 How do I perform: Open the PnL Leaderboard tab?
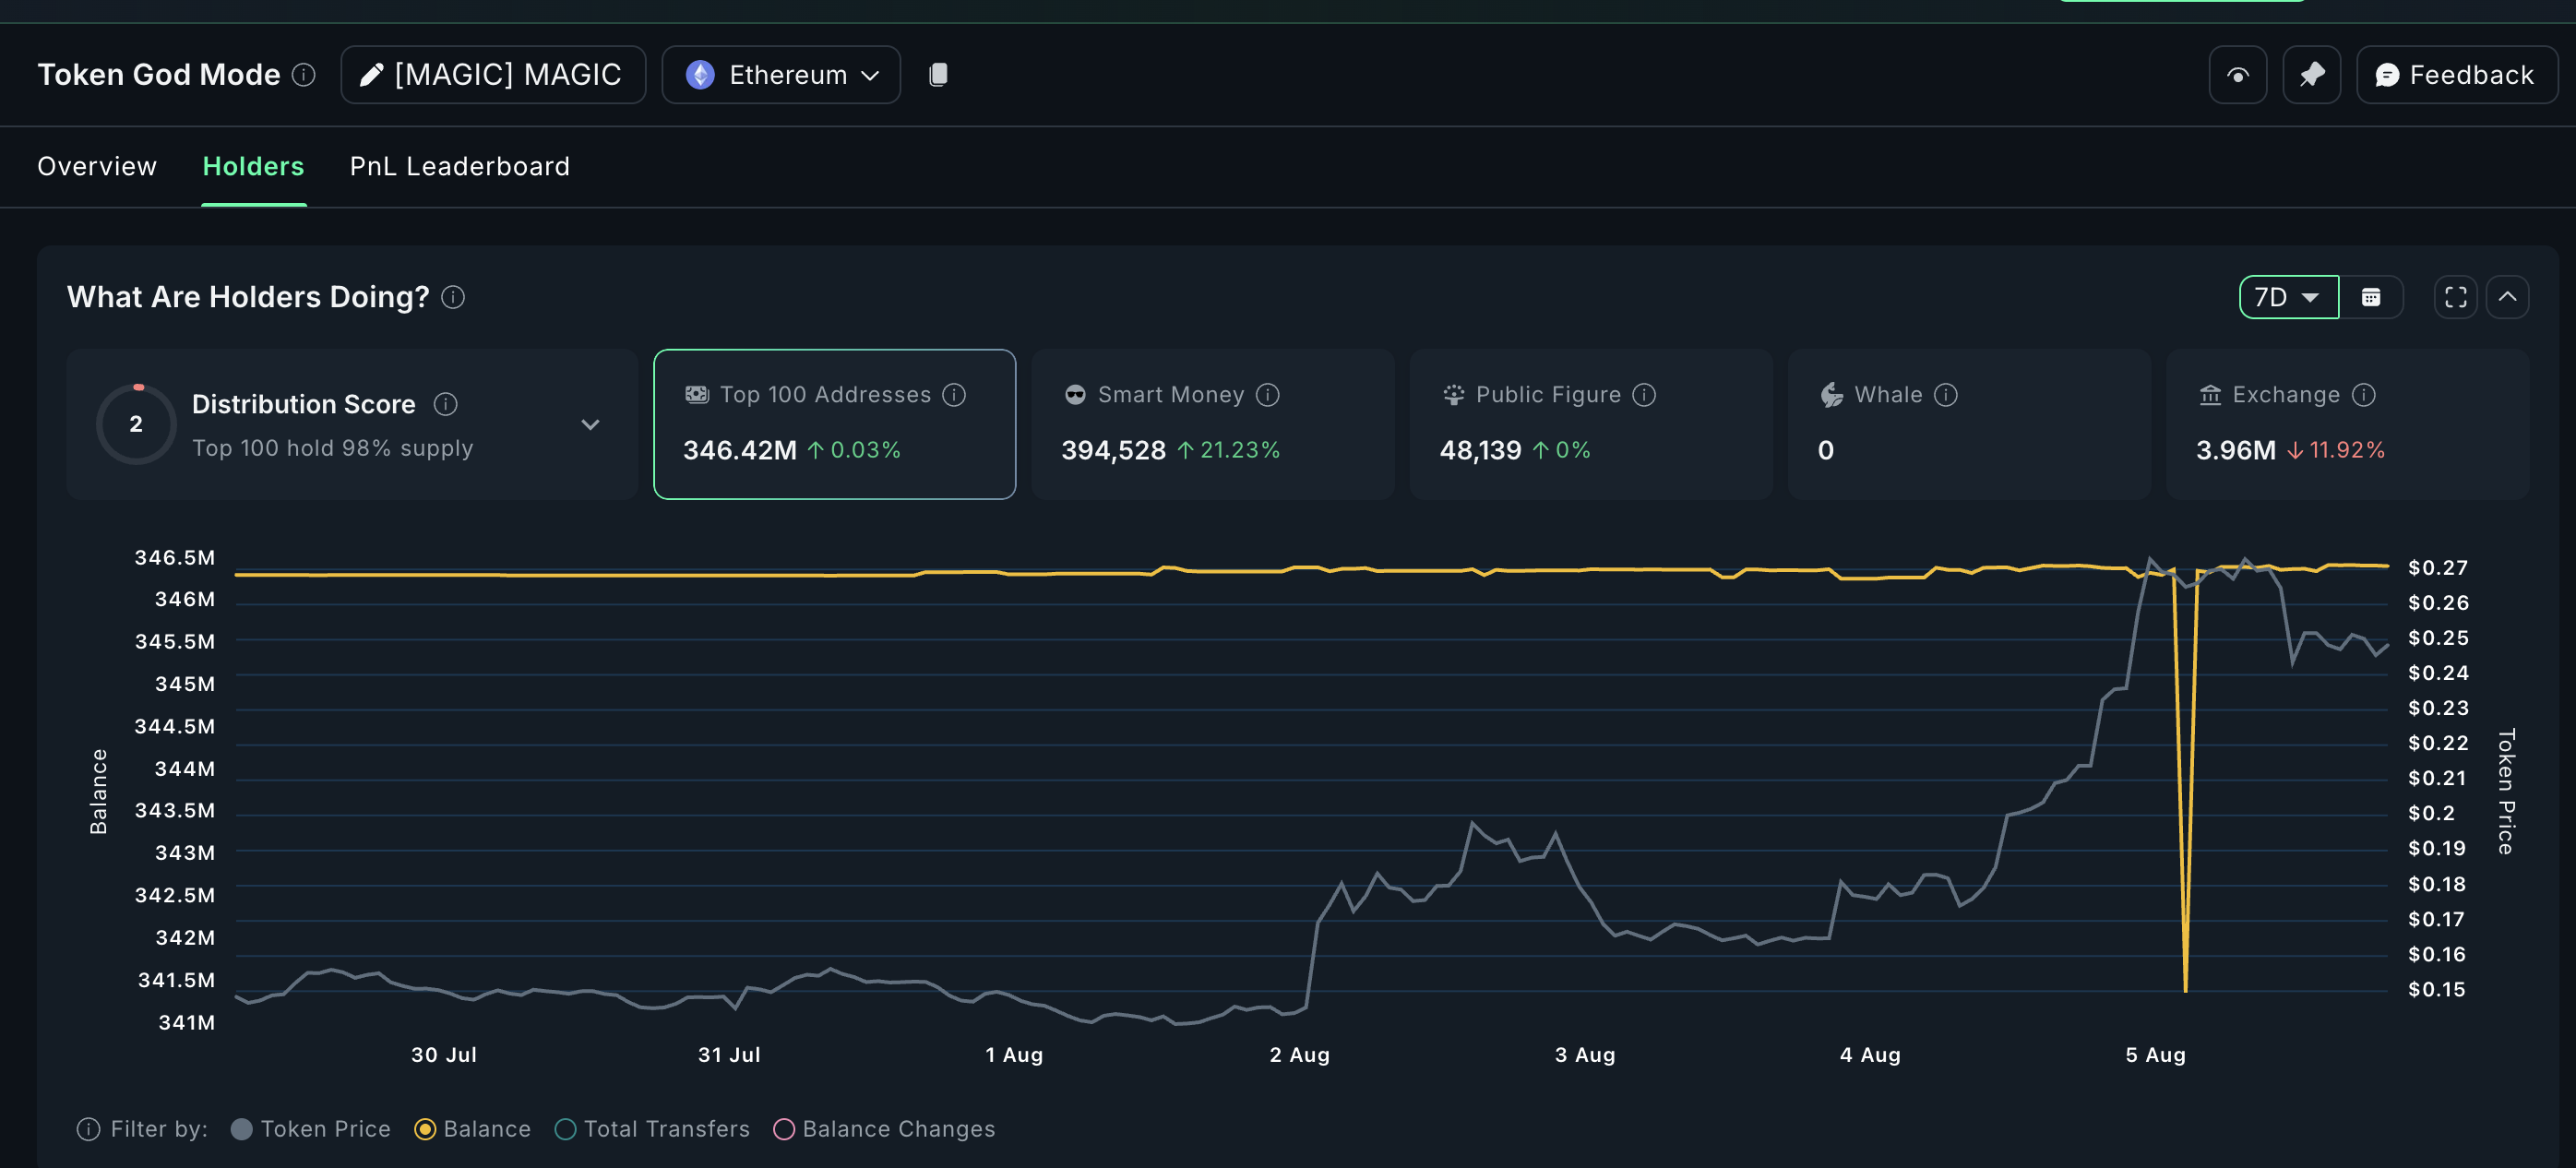coord(459,166)
